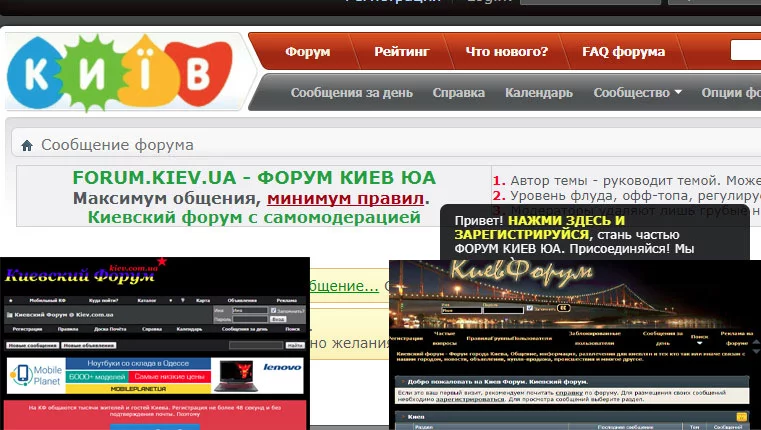Image resolution: width=761 pixels, height=430 pixels.
Task: Click the Новые объявления button
Action: click(89, 346)
